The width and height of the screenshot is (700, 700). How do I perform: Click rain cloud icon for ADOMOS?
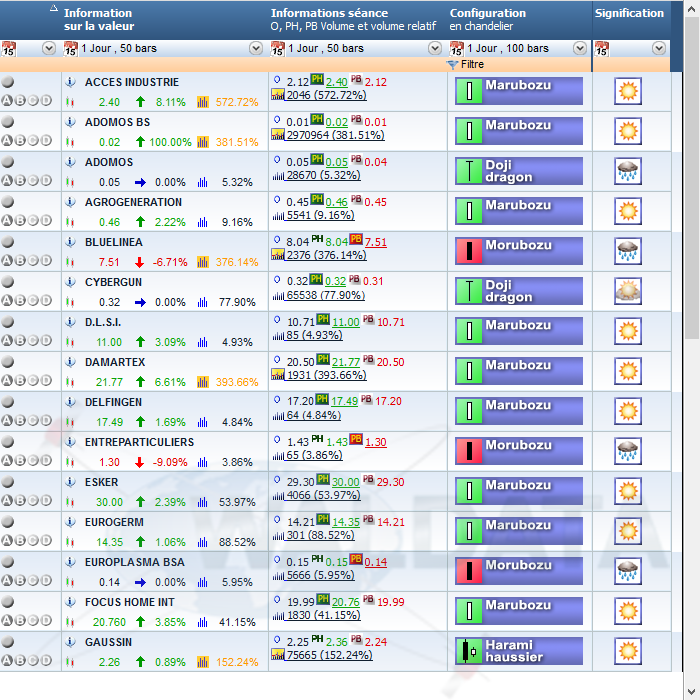(628, 171)
